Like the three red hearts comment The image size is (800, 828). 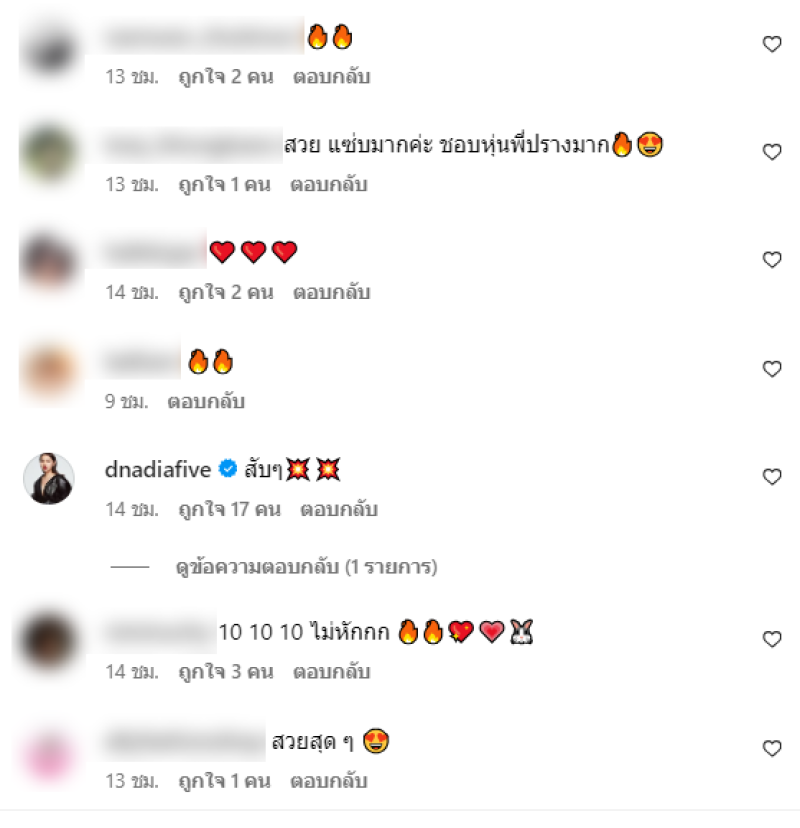tap(772, 260)
